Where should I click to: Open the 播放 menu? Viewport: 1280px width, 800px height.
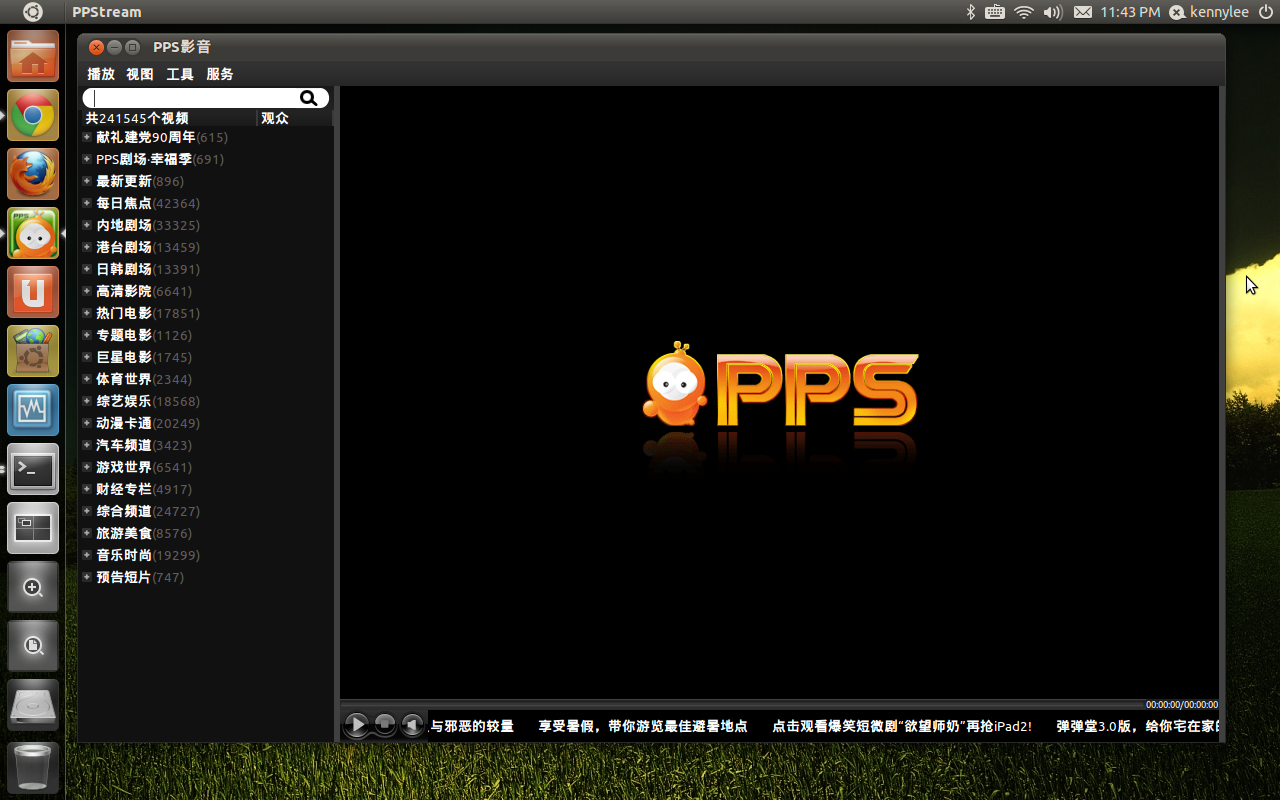[x=101, y=74]
